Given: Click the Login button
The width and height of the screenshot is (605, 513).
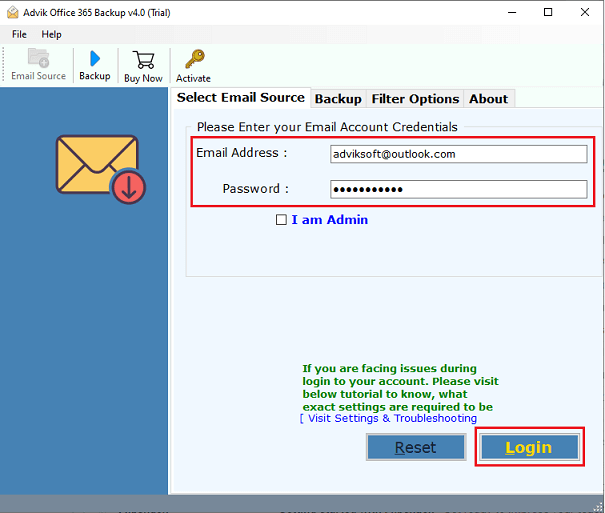Looking at the screenshot, I should (x=529, y=447).
